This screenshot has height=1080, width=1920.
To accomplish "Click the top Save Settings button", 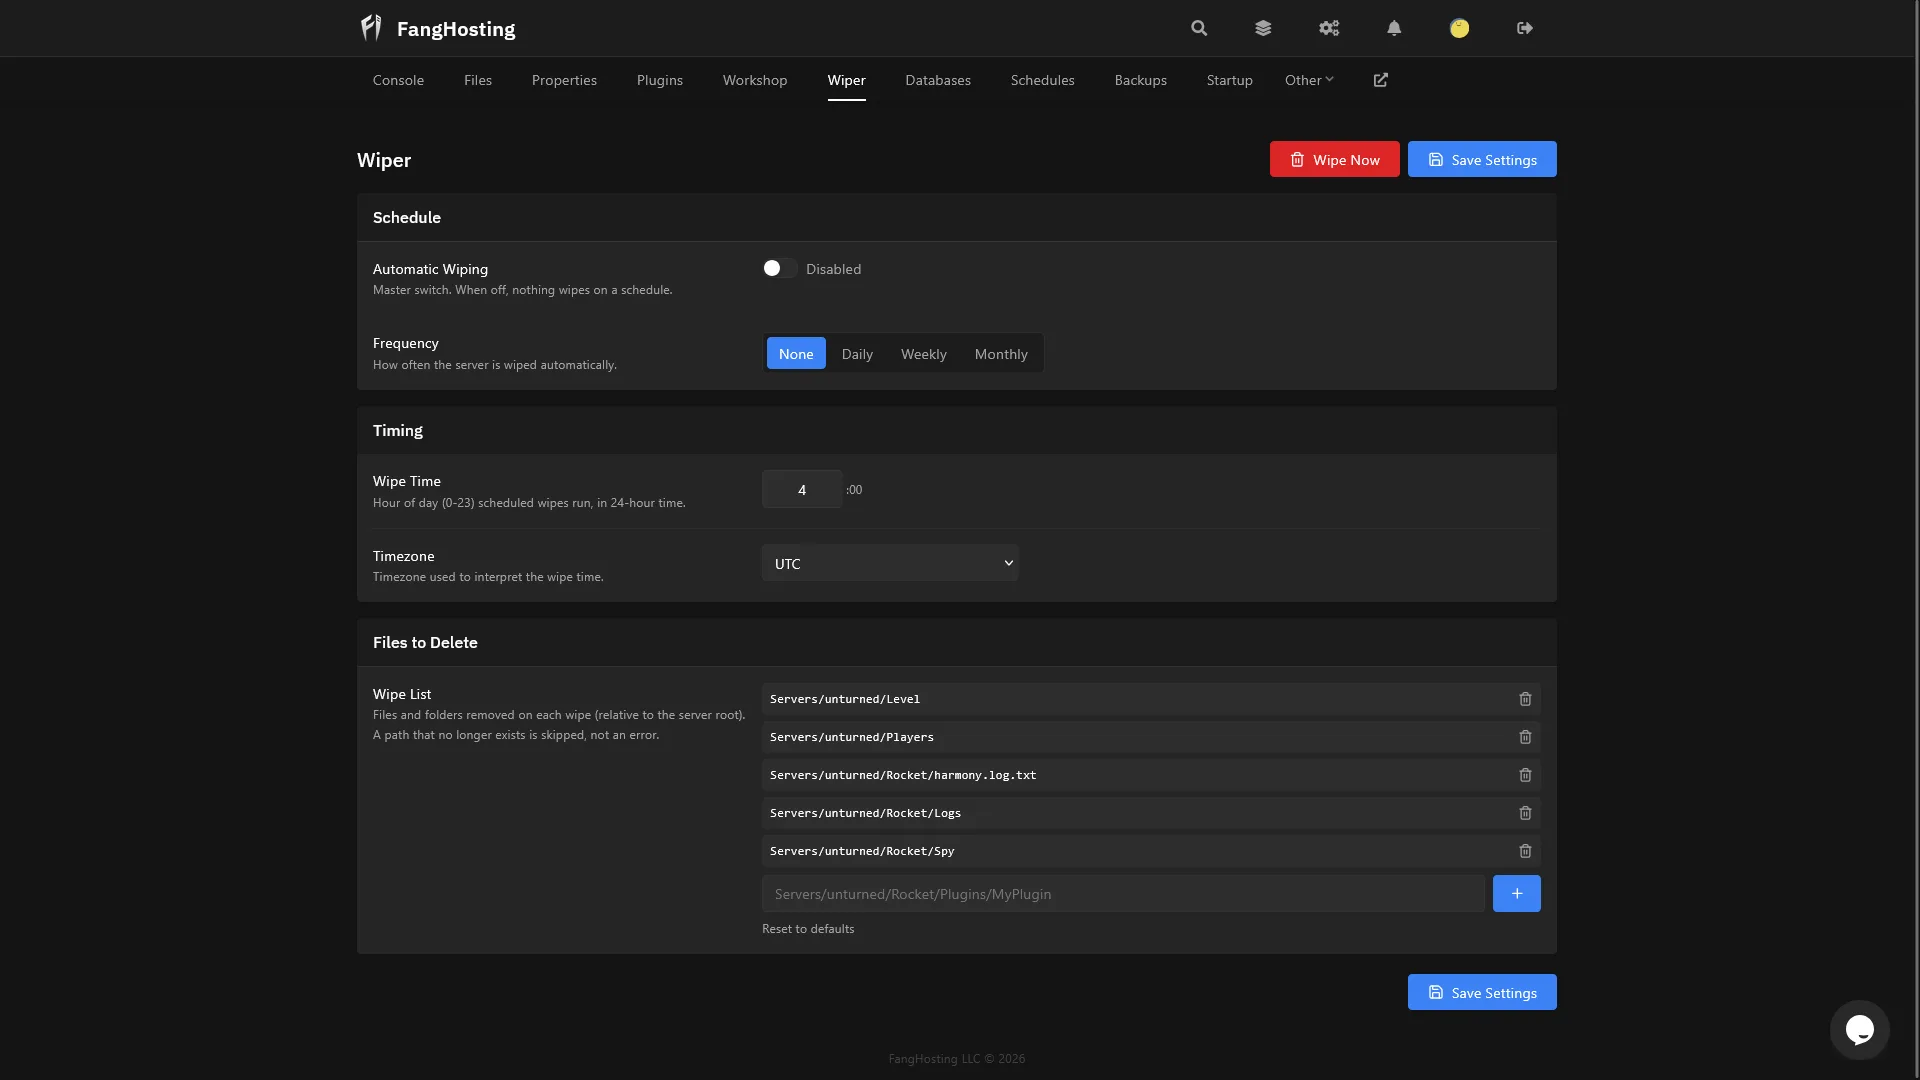I will coord(1482,159).
